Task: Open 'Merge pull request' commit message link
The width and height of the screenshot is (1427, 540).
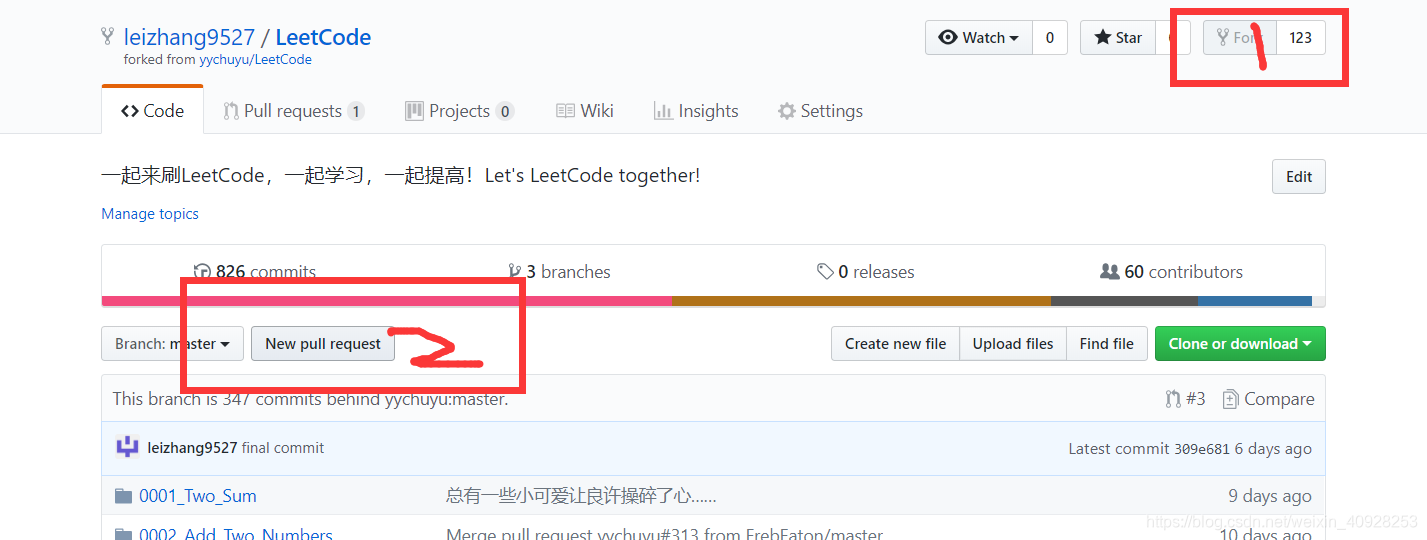Action: tap(664, 535)
